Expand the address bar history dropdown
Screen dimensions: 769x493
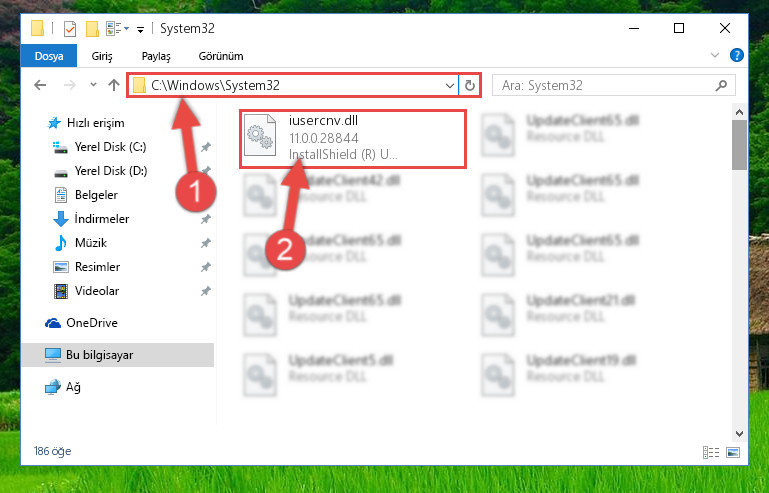click(449, 85)
